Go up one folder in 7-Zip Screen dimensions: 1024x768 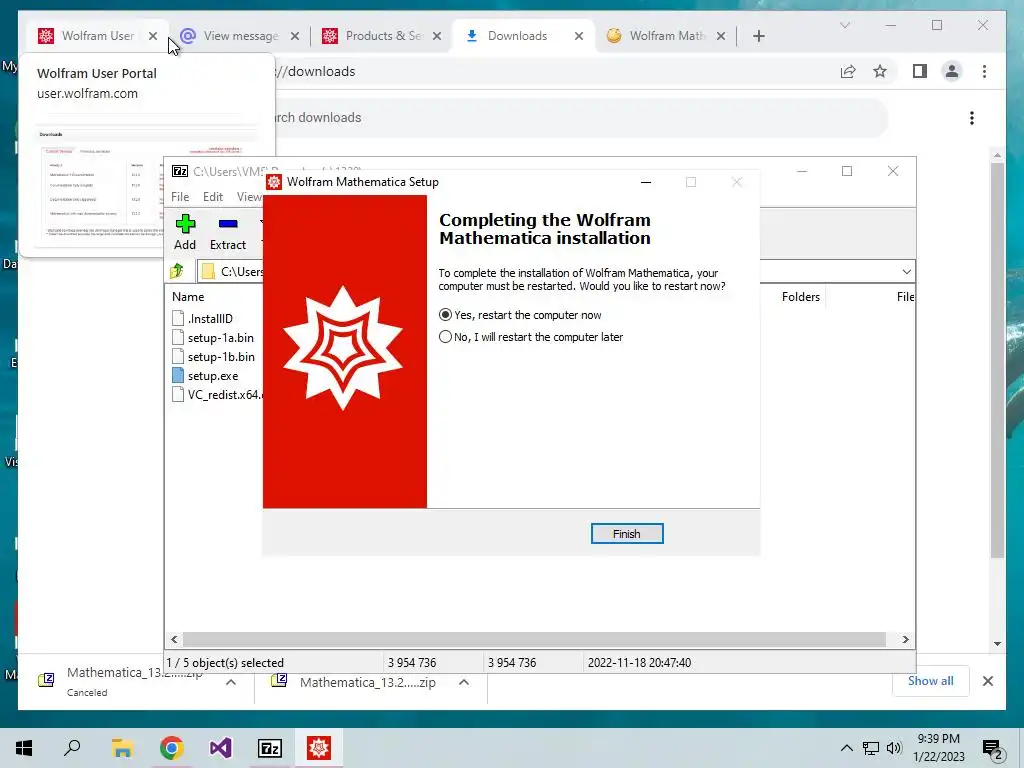(177, 271)
